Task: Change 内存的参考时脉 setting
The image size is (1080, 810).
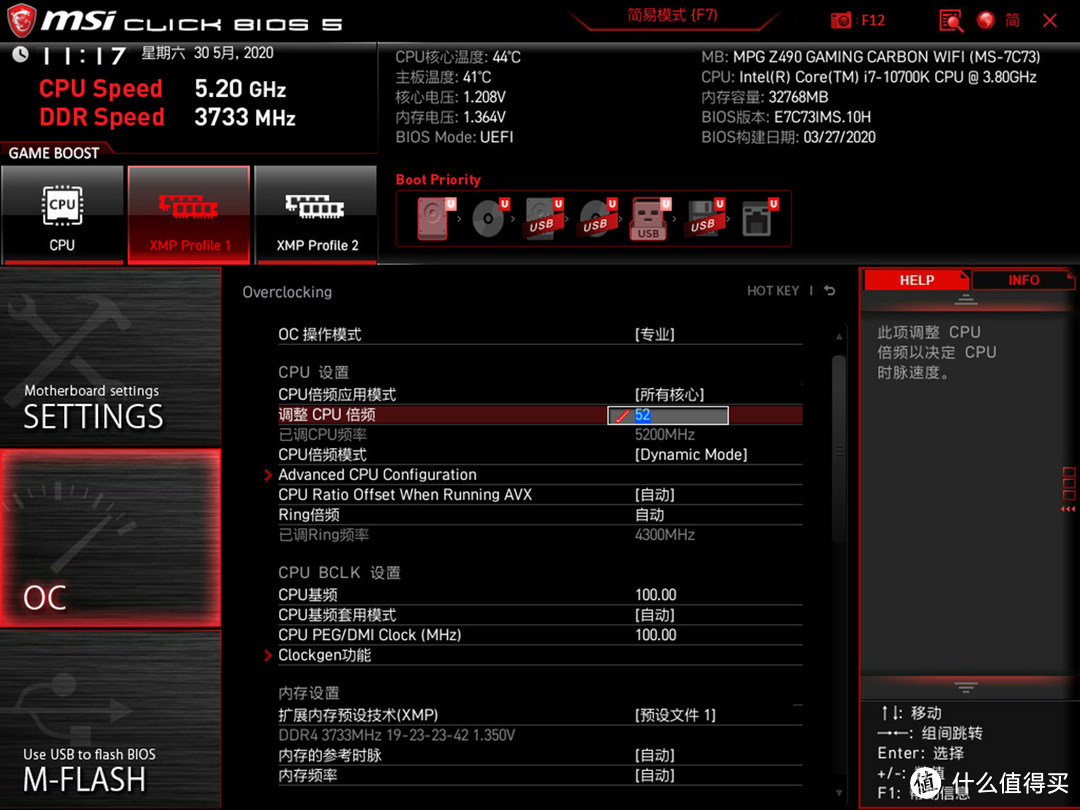Action: (x=540, y=755)
